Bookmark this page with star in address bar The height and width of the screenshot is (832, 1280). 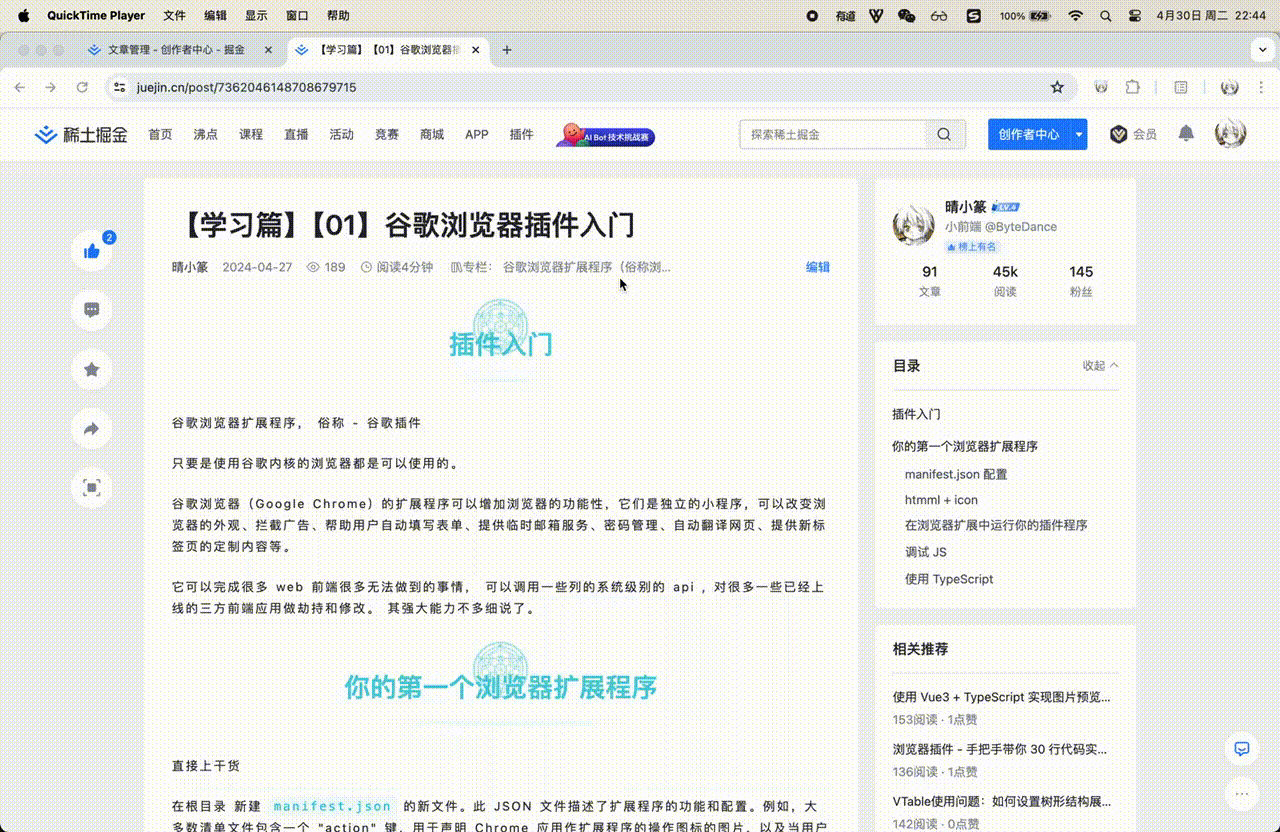click(1057, 87)
